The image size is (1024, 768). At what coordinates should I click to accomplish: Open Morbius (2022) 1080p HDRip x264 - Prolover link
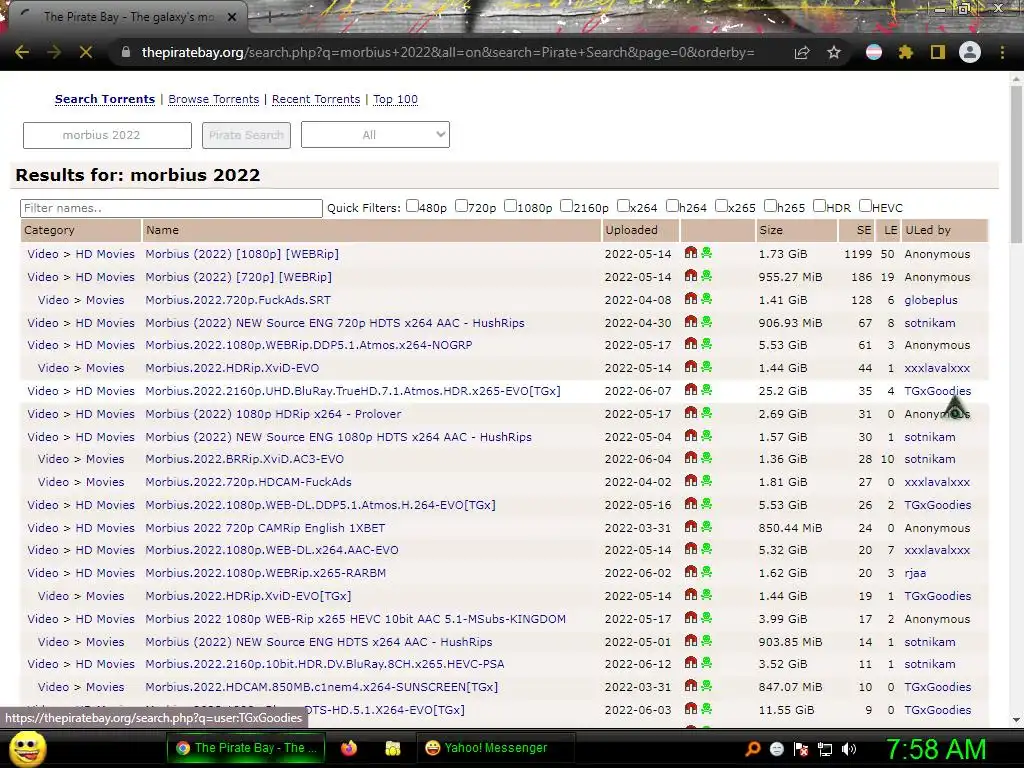(273, 413)
